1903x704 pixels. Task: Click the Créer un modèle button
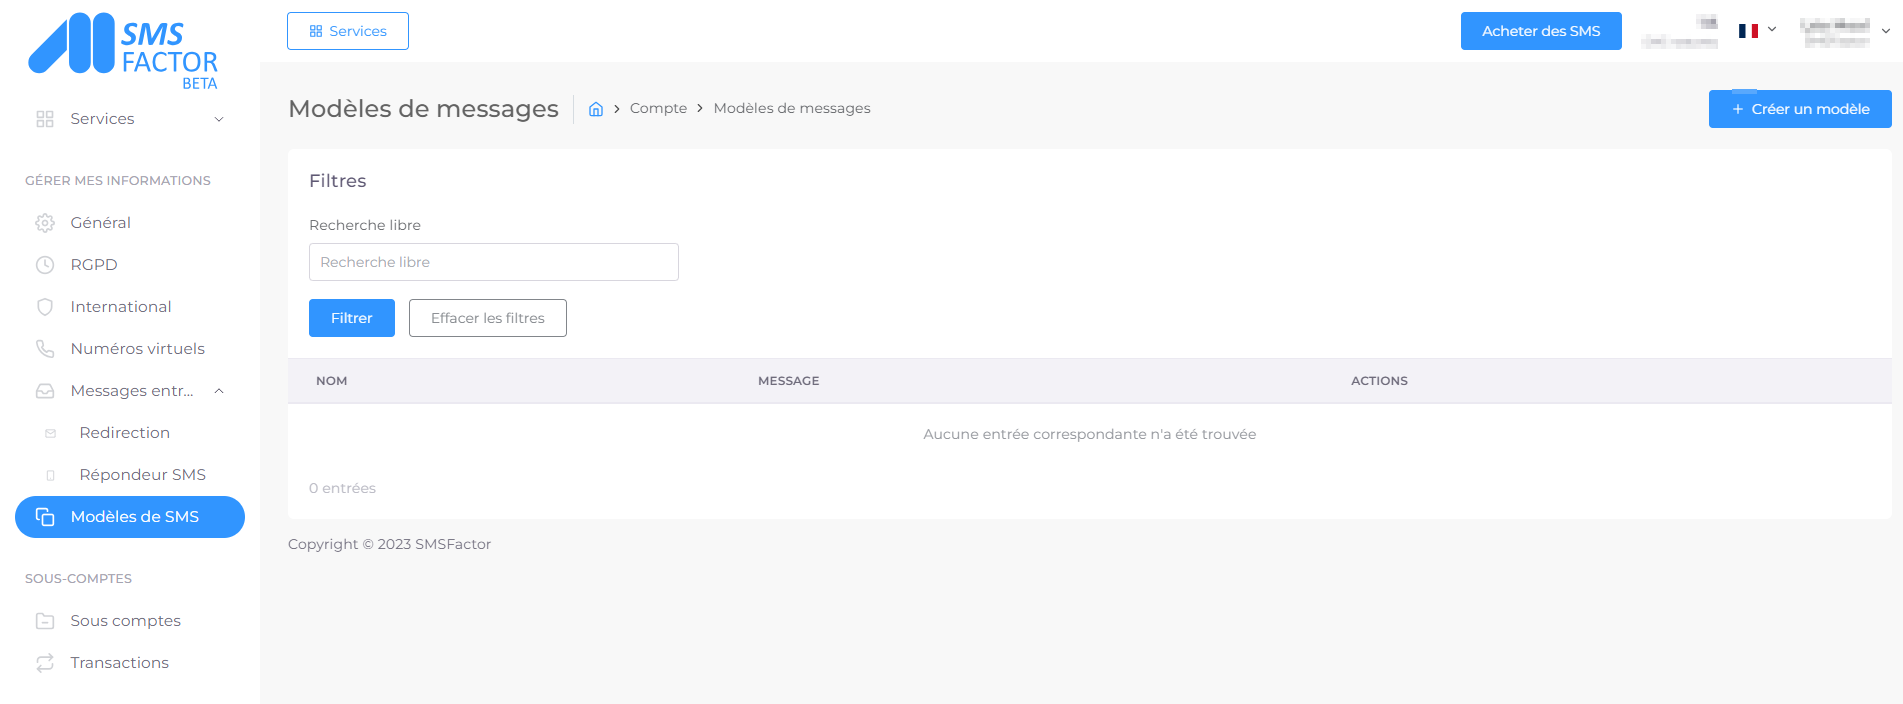1799,109
